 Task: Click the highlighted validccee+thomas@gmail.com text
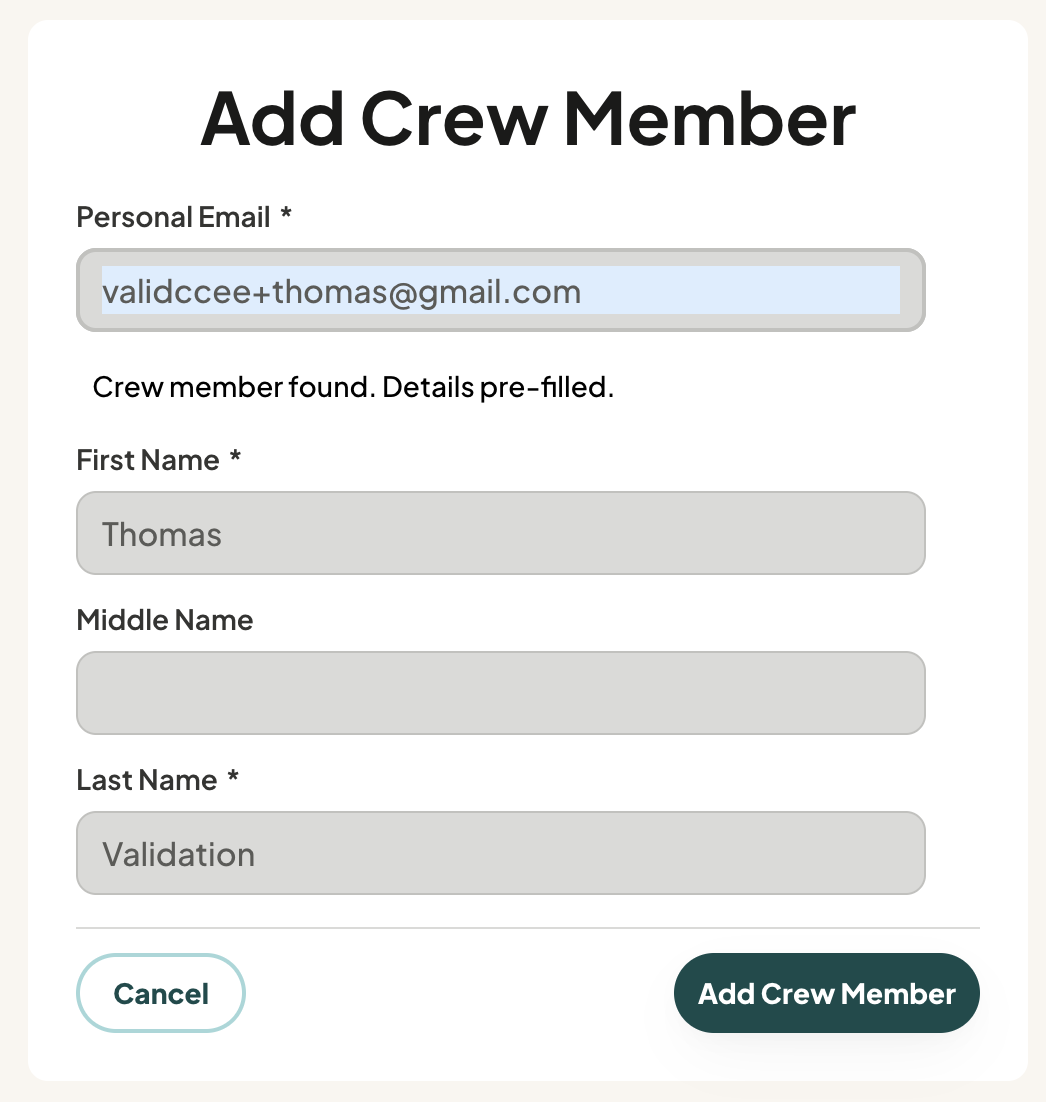[342, 291]
